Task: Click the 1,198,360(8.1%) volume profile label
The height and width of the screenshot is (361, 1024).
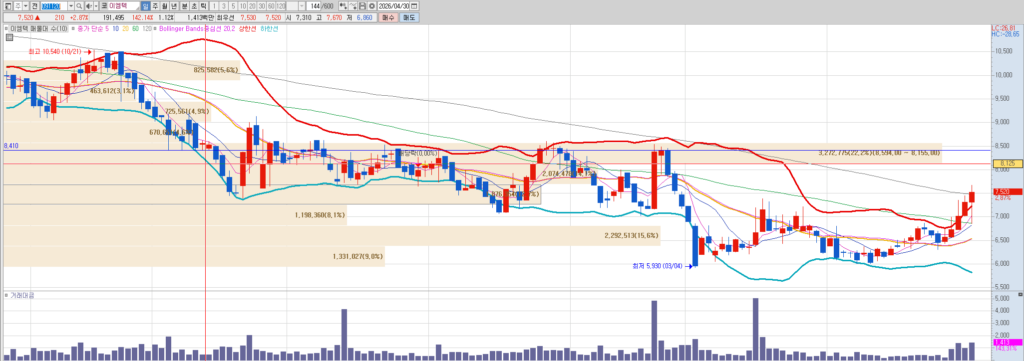Action: 319,214
